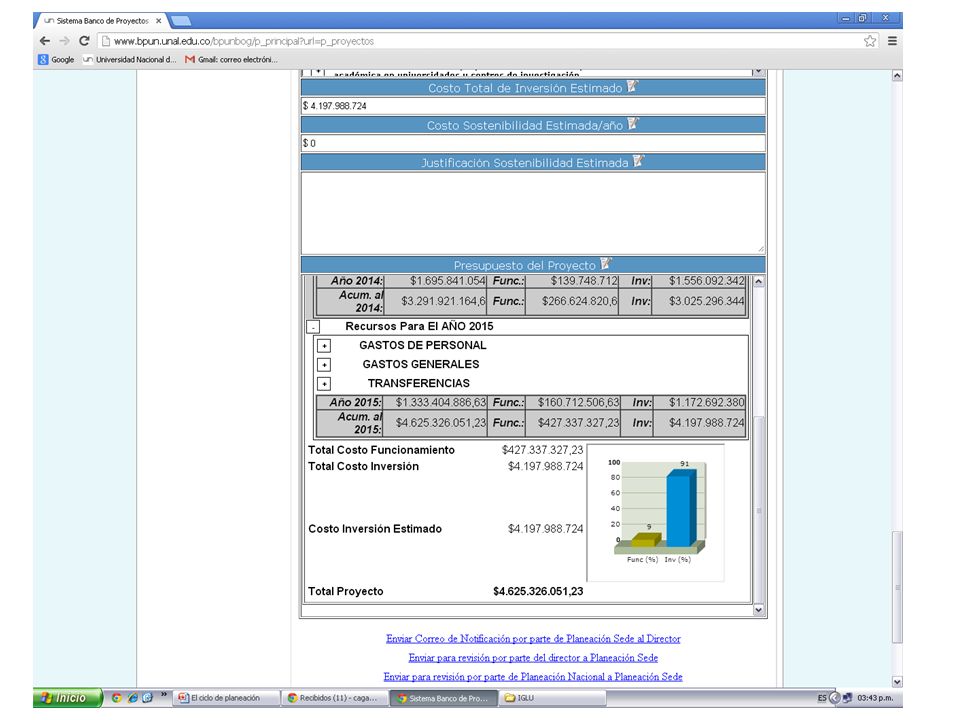Viewport: 960px width, 720px height.
Task: Close the Sistema Banco de Proyectos tab
Action: pos(159,21)
